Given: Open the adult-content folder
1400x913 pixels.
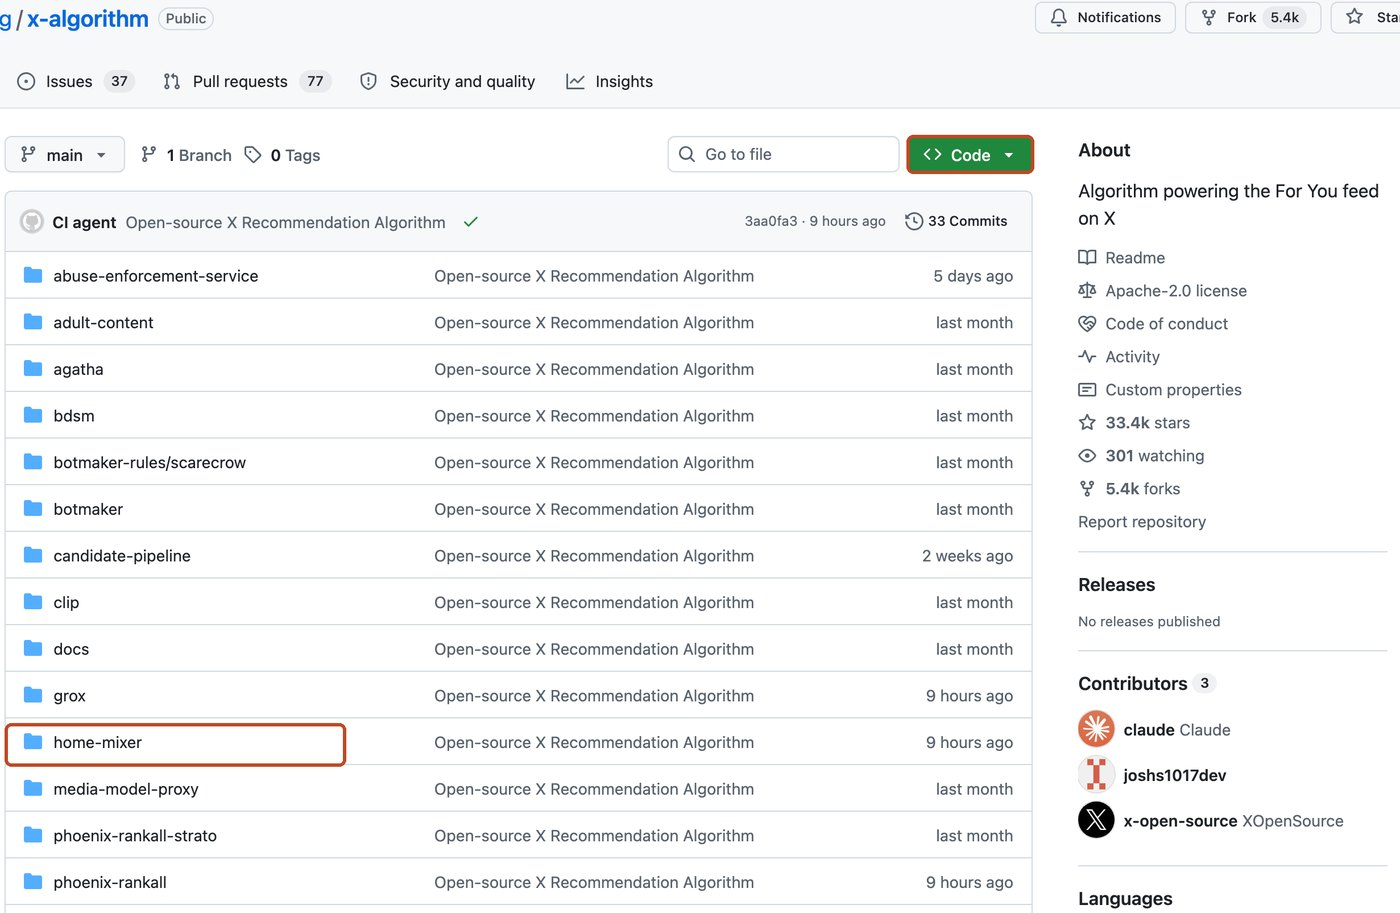Looking at the screenshot, I should (103, 323).
